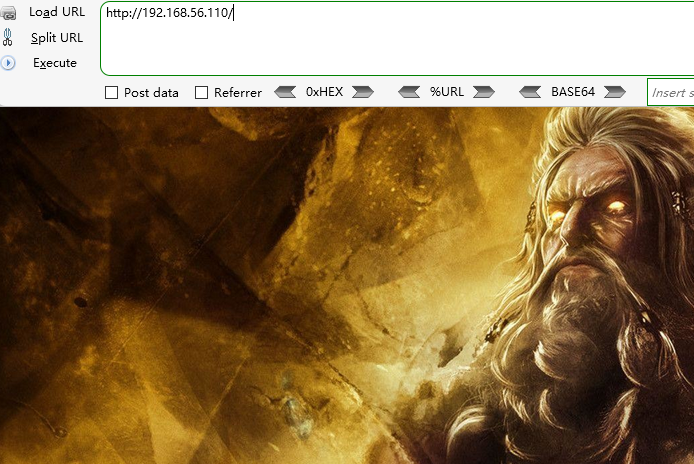The image size is (694, 464).
Task: Open the BASE64 menu label
Action: [x=573, y=92]
